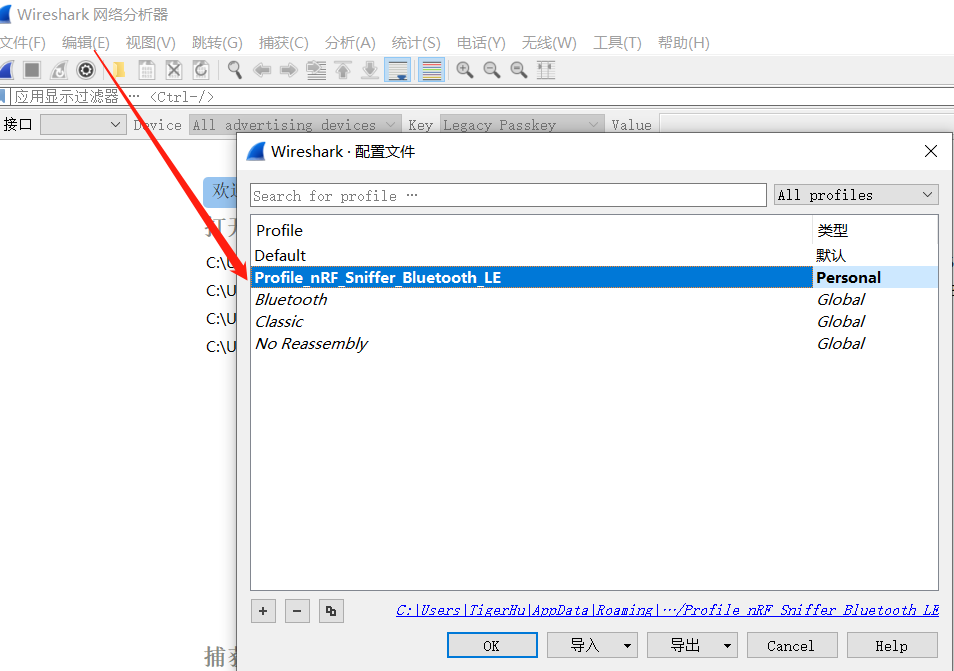Select the 'Profile_nRF_Sniffer_Bluetooth_LE' profile row

(x=594, y=277)
